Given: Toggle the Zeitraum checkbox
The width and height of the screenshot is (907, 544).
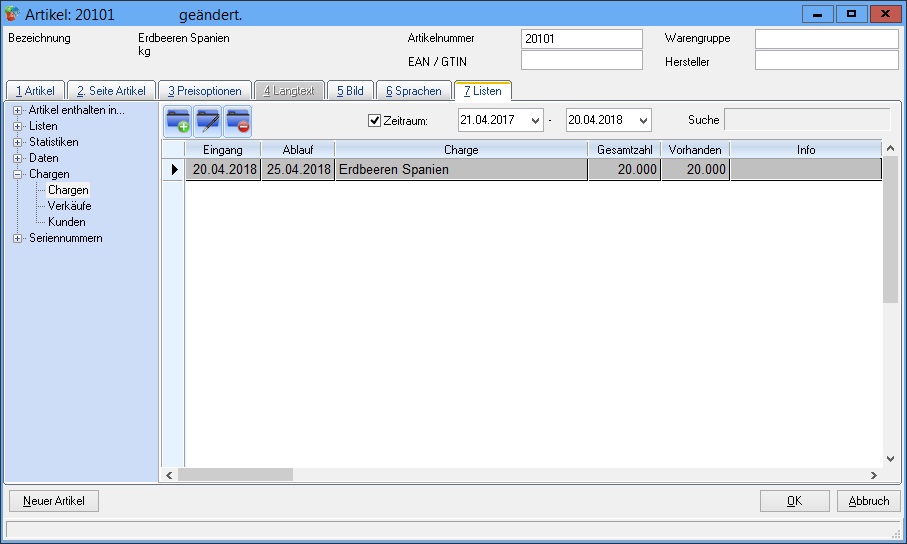Looking at the screenshot, I should [x=375, y=121].
